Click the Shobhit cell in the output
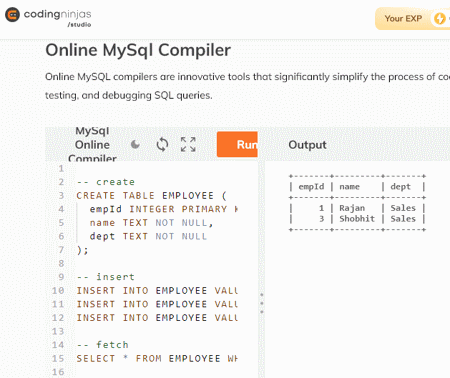This screenshot has height=378, width=450. [x=357, y=219]
